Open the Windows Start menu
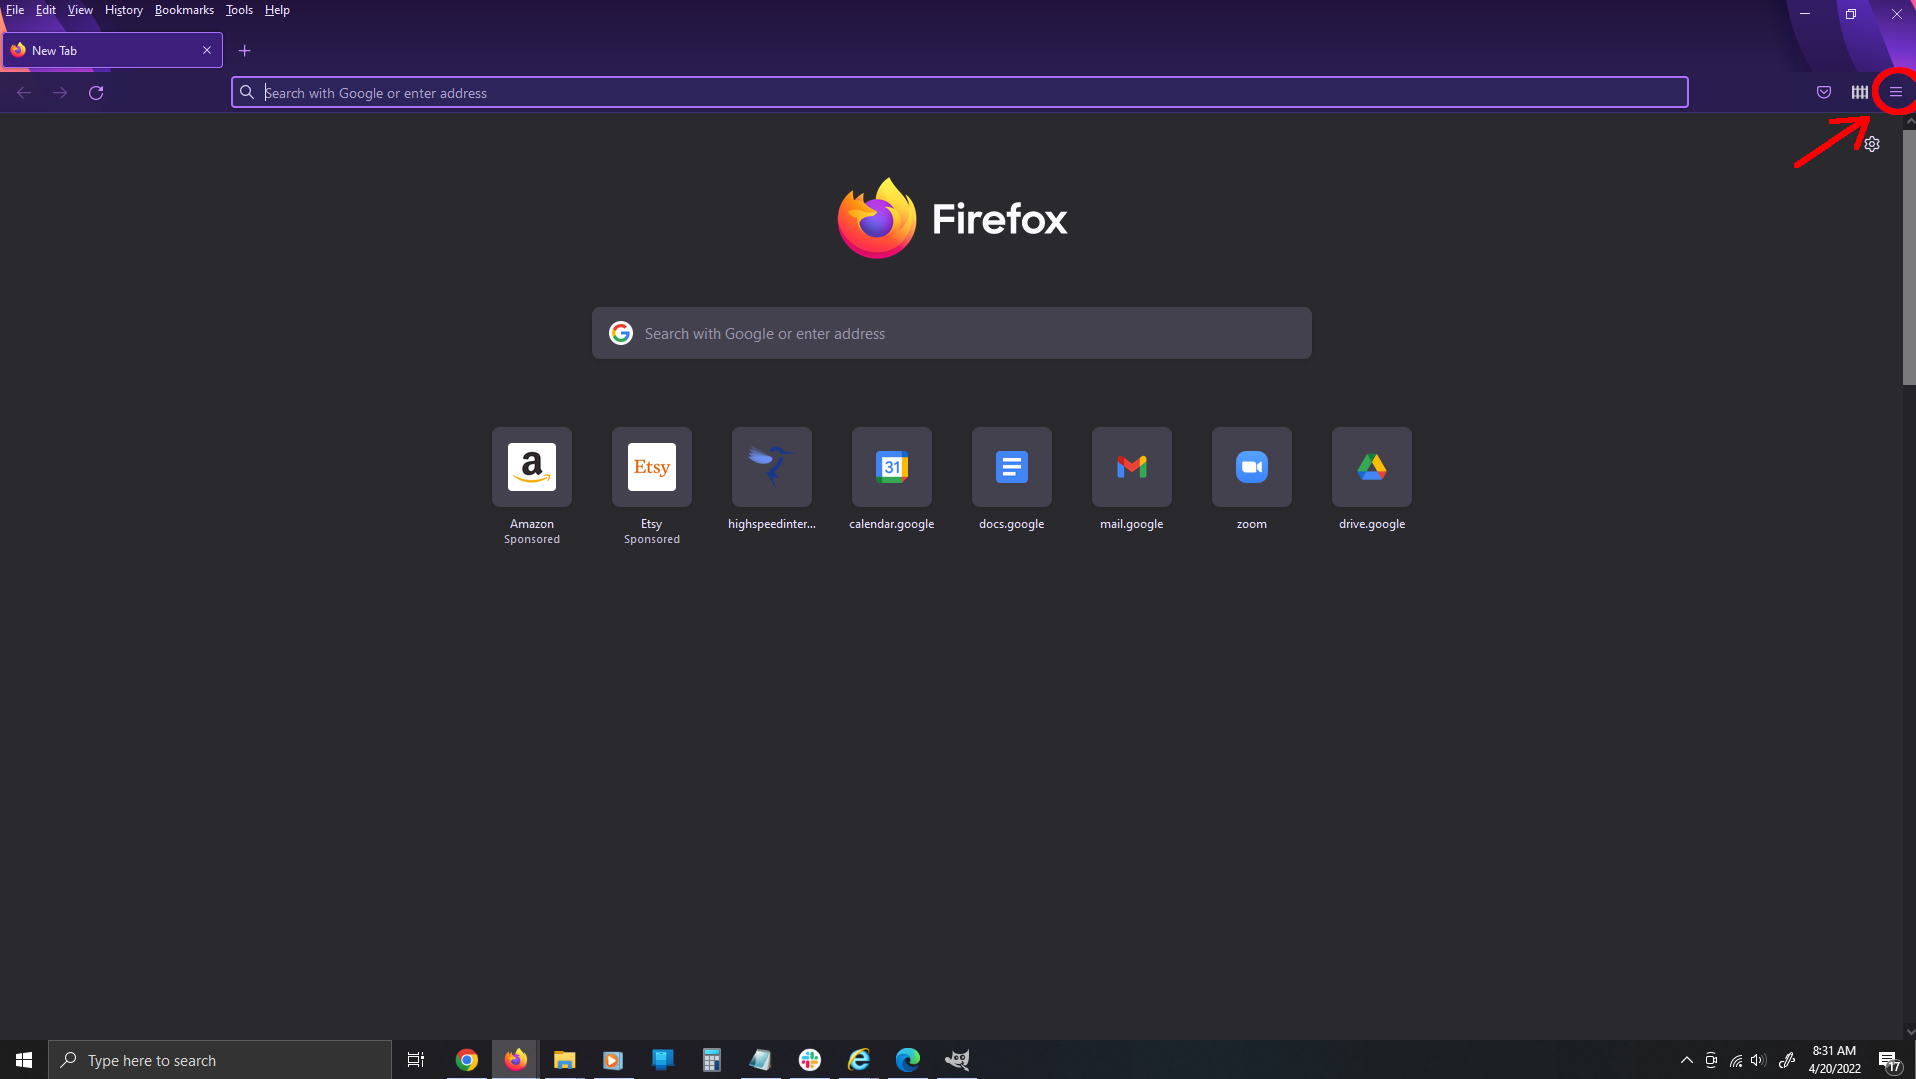Image resolution: width=1916 pixels, height=1079 pixels. [x=24, y=1060]
